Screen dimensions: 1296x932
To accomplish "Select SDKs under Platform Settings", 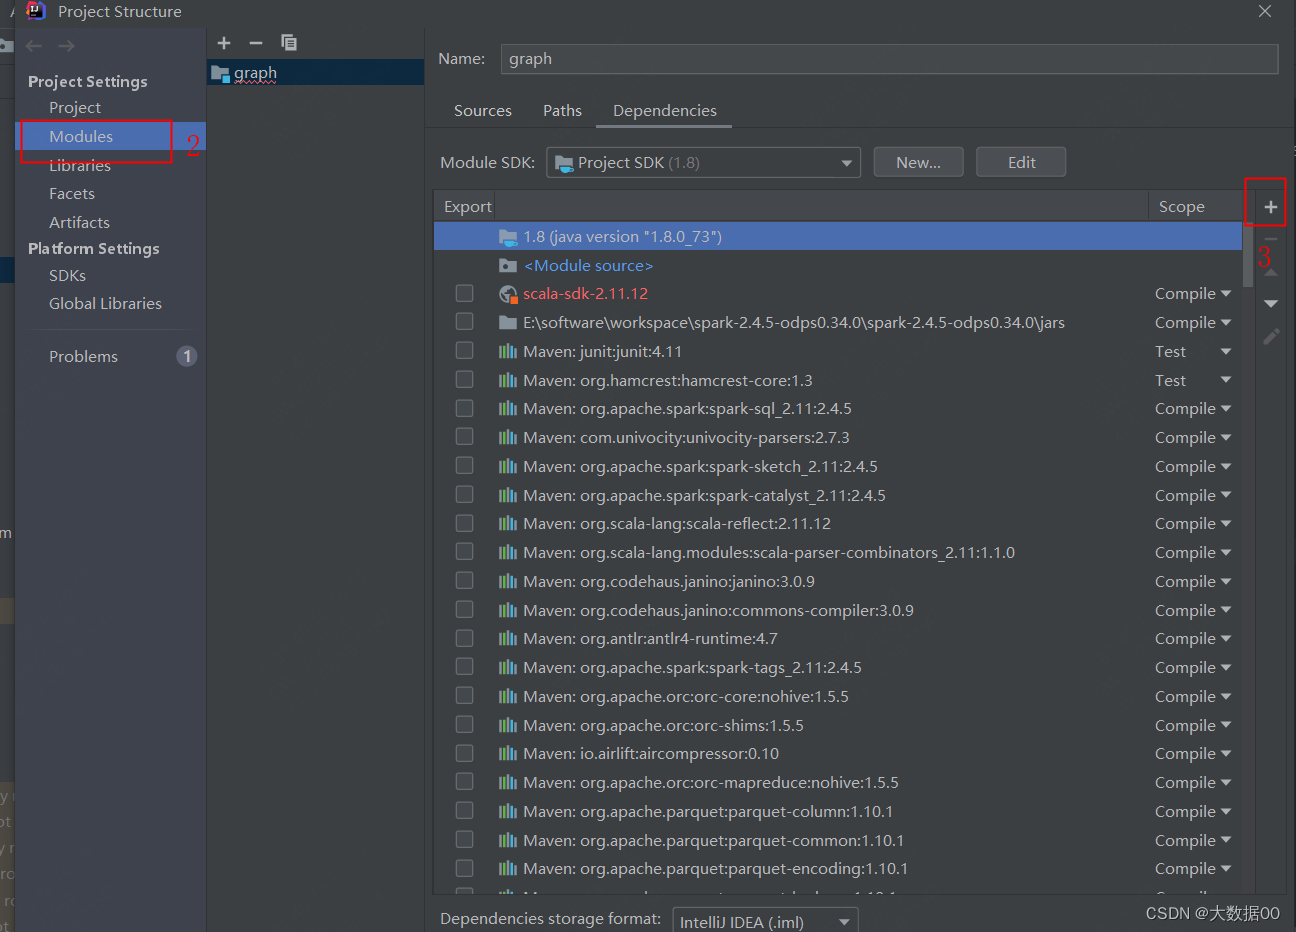I will tap(67, 276).
